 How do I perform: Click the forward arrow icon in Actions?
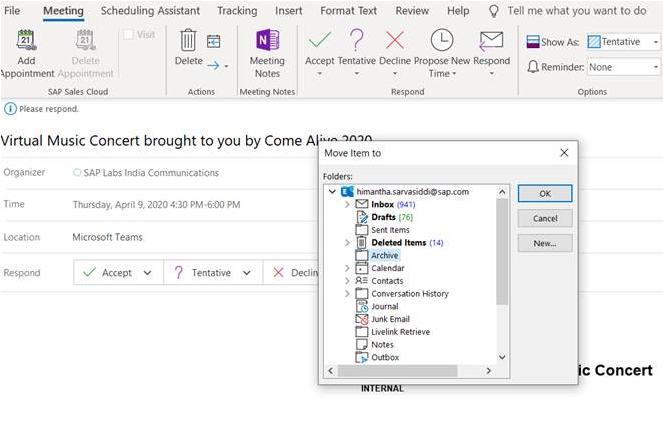[x=214, y=66]
